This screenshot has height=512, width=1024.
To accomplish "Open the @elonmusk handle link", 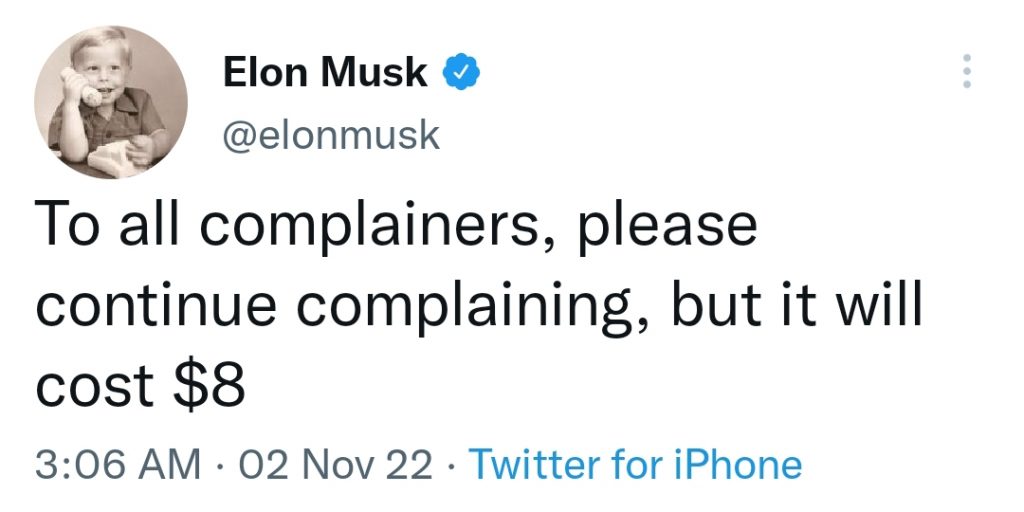I will (331, 136).
